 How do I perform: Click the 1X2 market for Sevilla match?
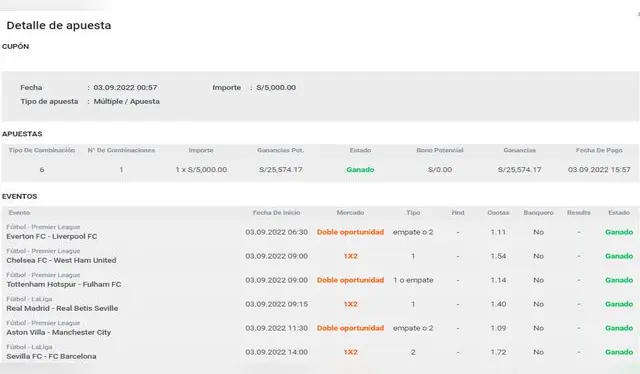click(350, 352)
